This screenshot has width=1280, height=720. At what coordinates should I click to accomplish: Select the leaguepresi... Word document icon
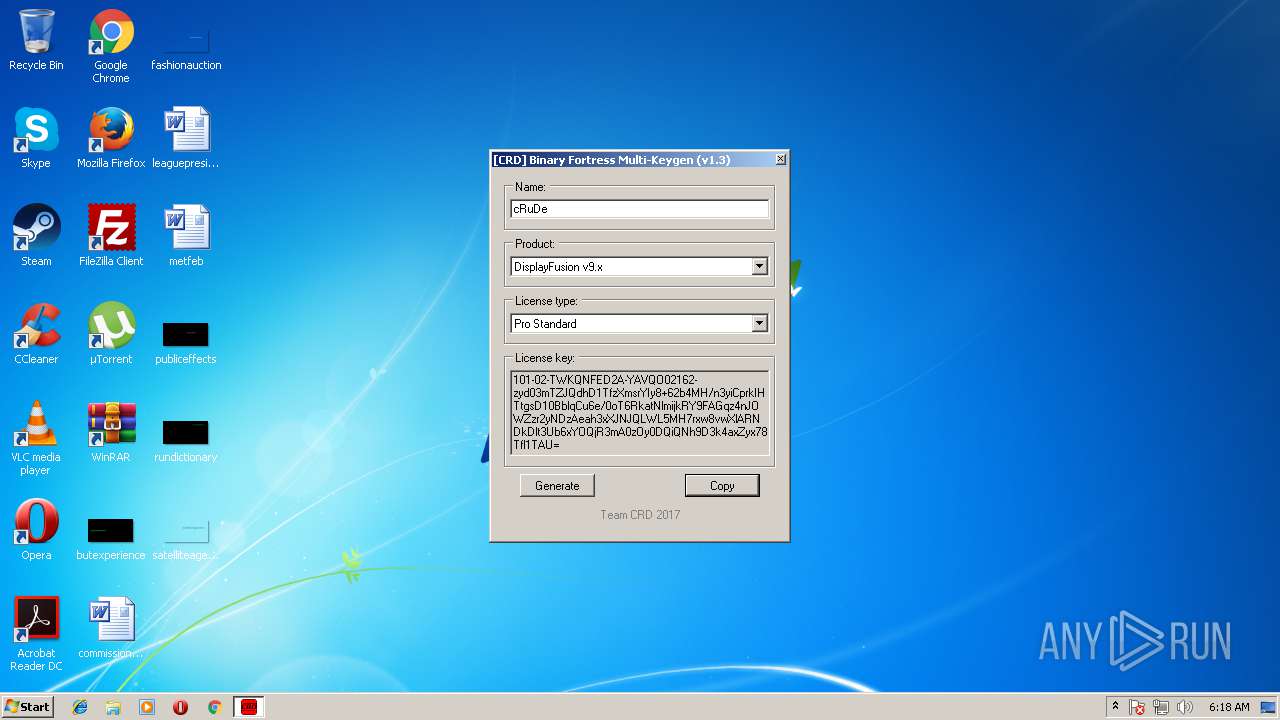(186, 139)
